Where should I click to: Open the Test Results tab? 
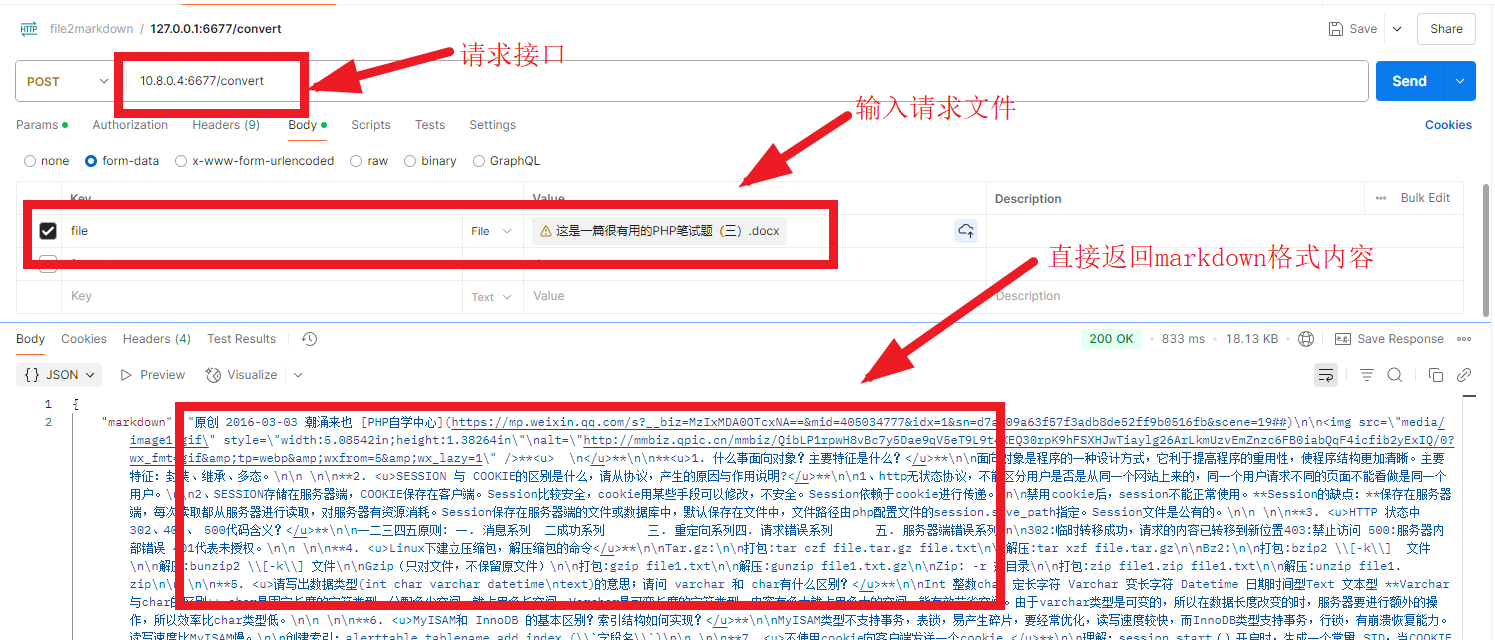(241, 339)
